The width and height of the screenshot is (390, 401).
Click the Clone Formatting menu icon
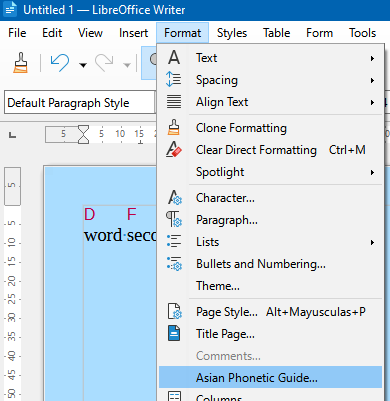point(174,127)
